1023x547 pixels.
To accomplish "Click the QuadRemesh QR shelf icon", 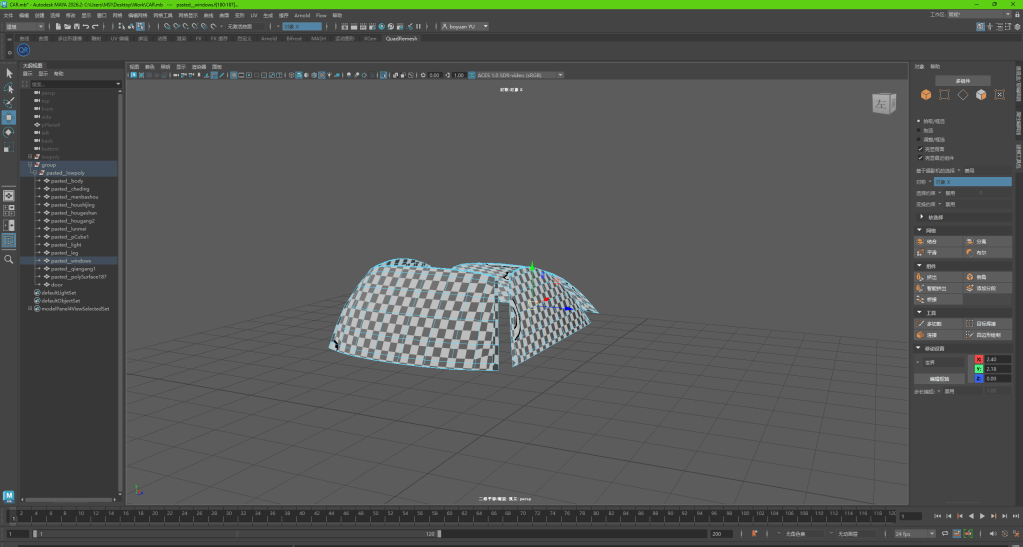I will [x=25, y=49].
